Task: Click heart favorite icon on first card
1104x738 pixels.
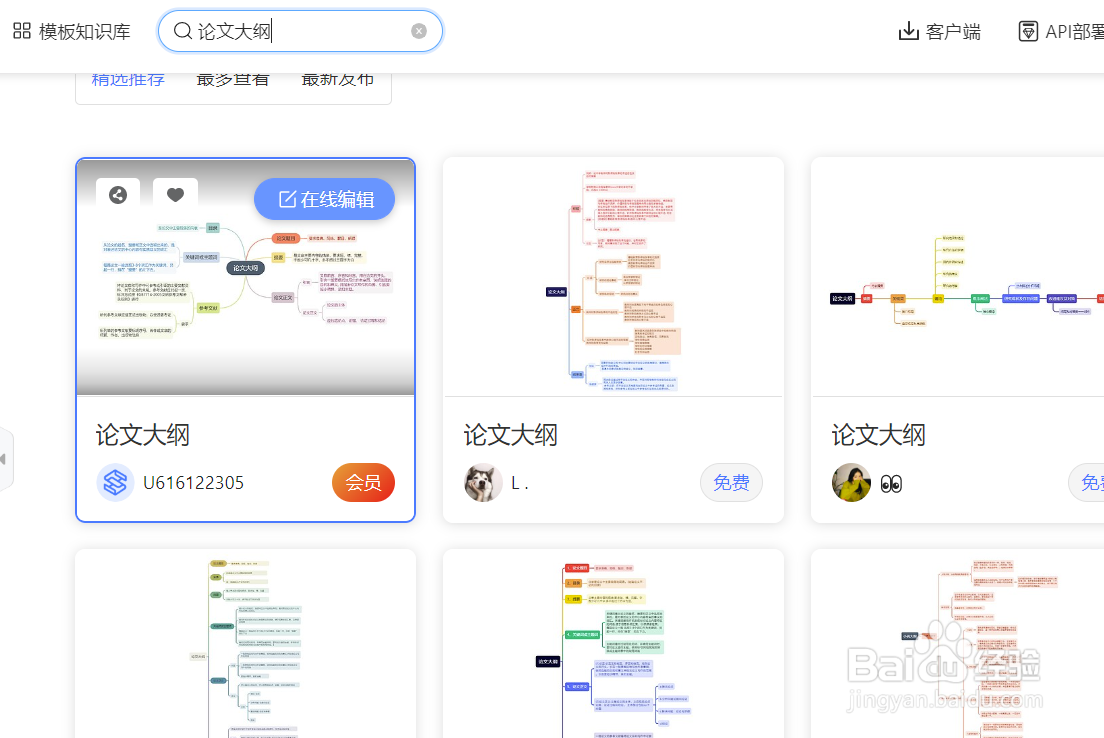Action: [x=175, y=195]
